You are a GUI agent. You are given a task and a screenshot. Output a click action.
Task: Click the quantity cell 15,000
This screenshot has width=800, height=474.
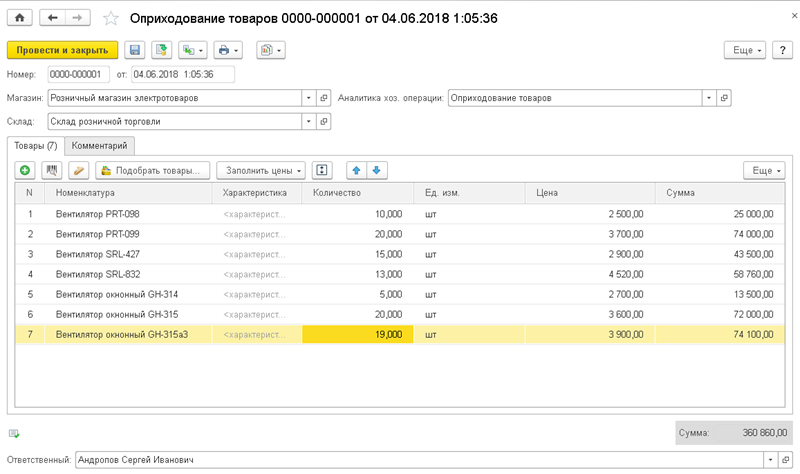point(358,254)
